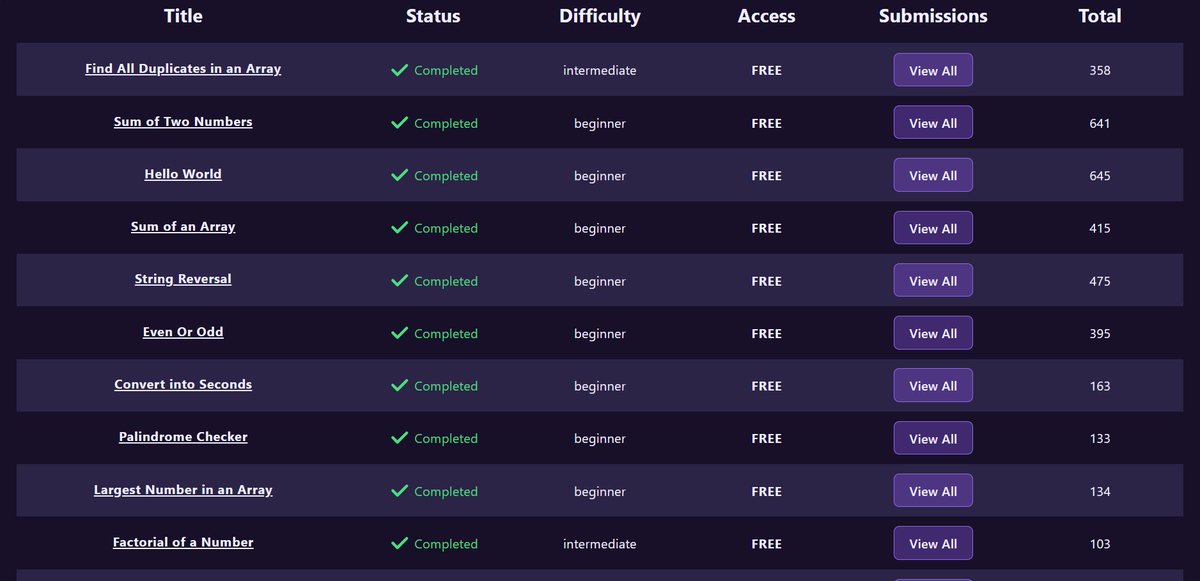
Task: Click FREE access label in Sum of Two Numbers row
Action: point(767,123)
